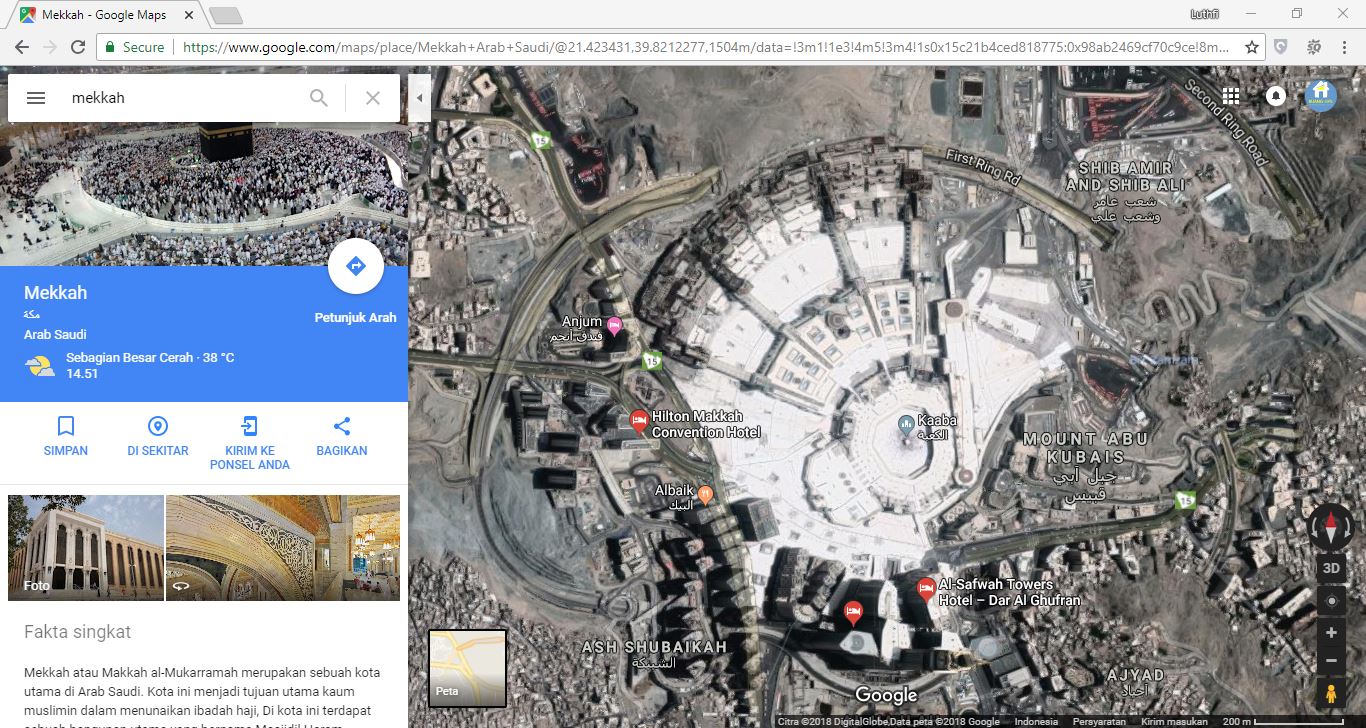Open Chrome's three-dot customize menu
The image size is (1366, 728).
pyautogui.click(x=1344, y=46)
